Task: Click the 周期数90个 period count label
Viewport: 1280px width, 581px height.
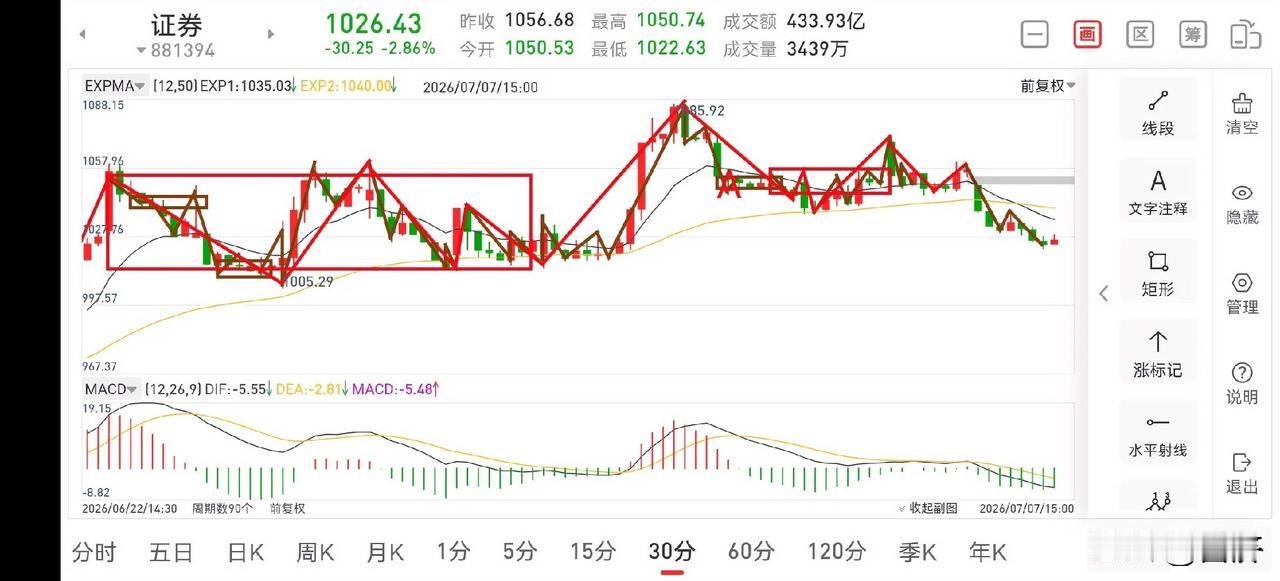Action: point(222,508)
